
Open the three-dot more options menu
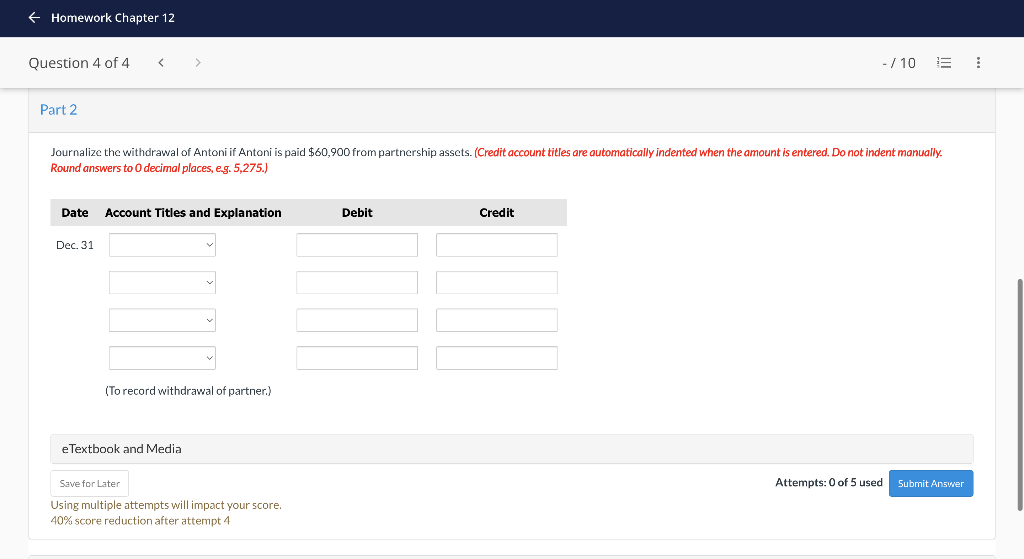978,63
